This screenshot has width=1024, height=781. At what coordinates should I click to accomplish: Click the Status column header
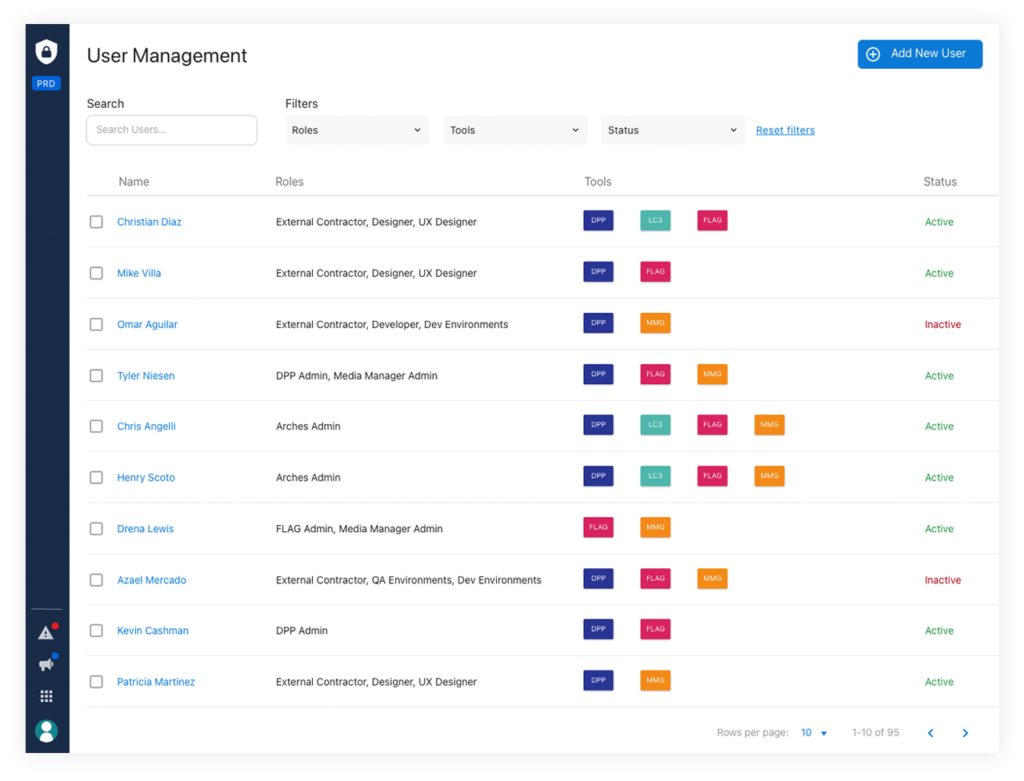click(x=939, y=182)
